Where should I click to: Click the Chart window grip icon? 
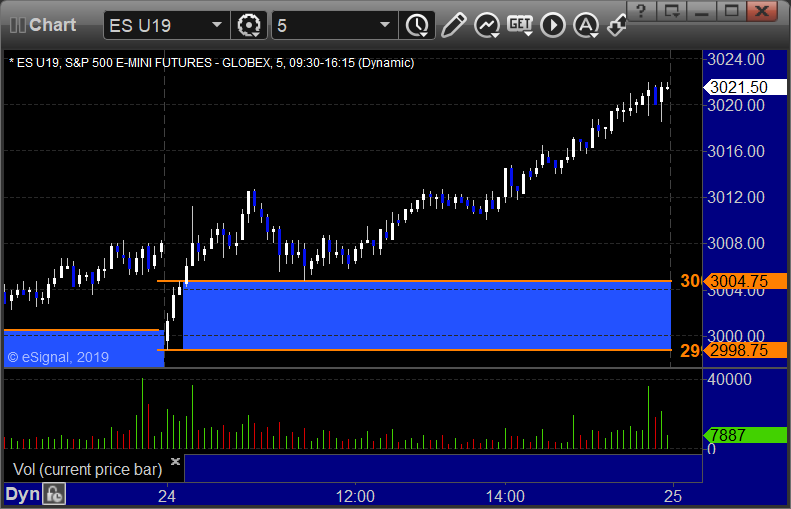tap(18, 25)
